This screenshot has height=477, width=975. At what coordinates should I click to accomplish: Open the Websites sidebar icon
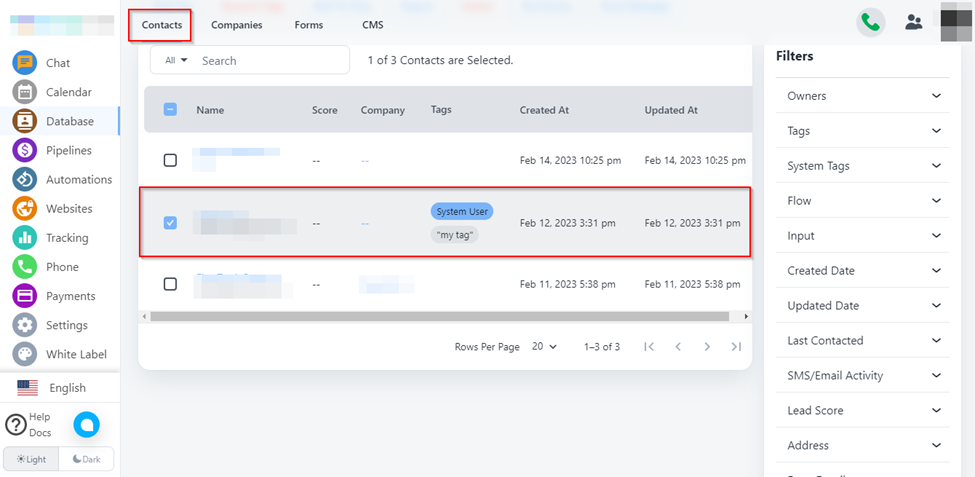pyautogui.click(x=25, y=208)
